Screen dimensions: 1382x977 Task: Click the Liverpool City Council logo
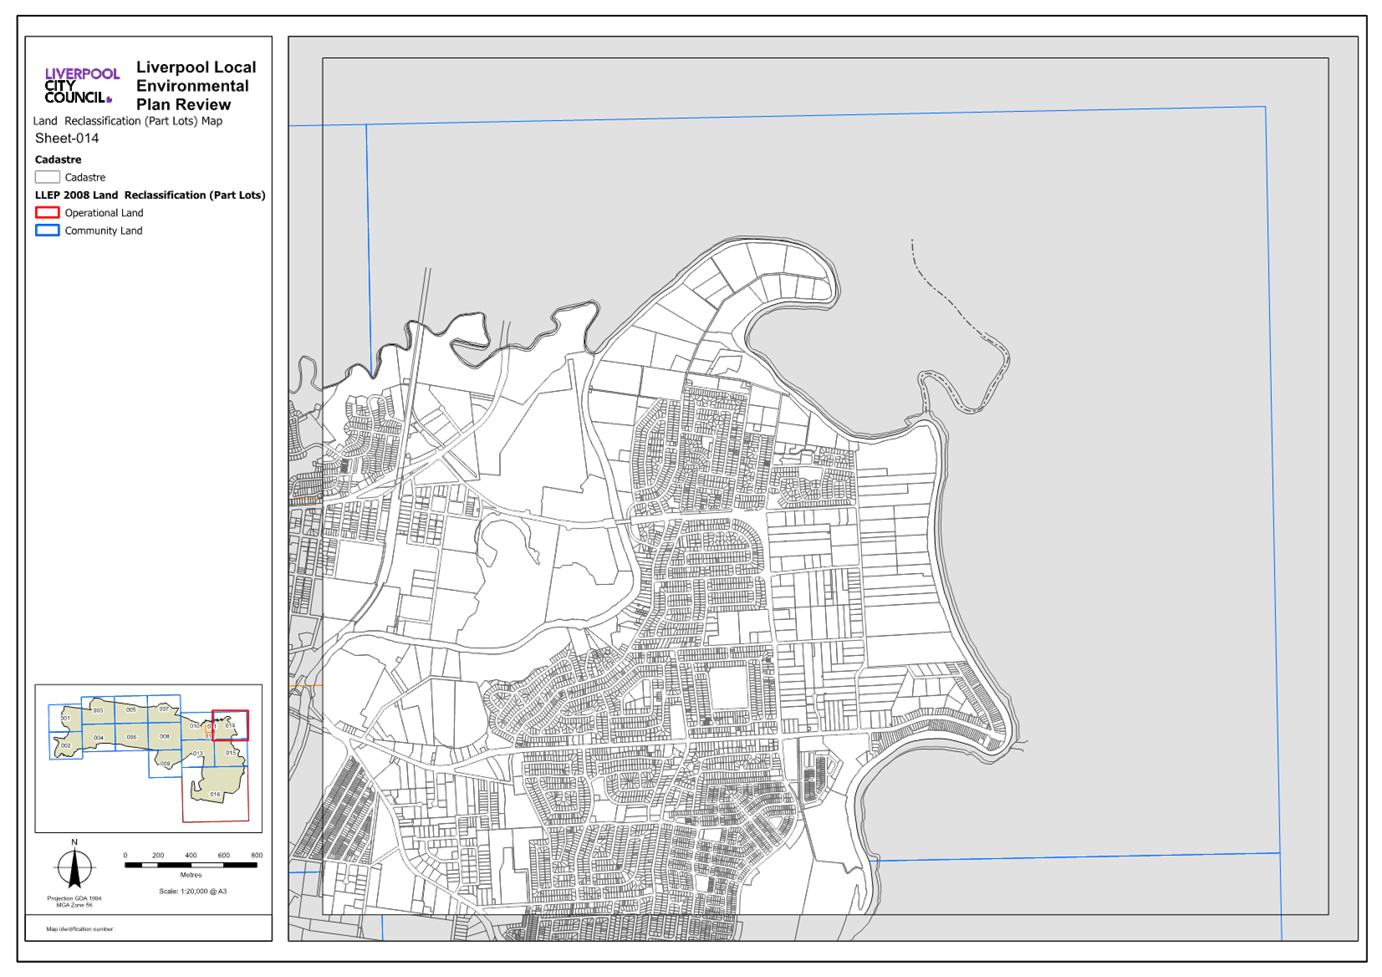[x=81, y=85]
